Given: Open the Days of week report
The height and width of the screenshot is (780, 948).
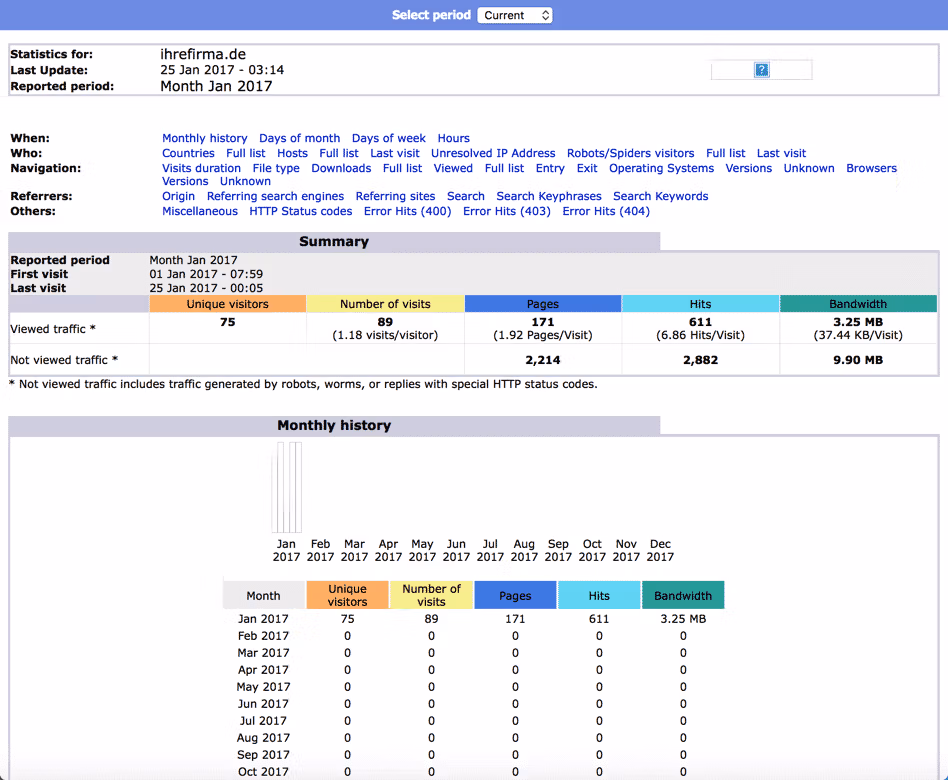Looking at the screenshot, I should tap(388, 138).
